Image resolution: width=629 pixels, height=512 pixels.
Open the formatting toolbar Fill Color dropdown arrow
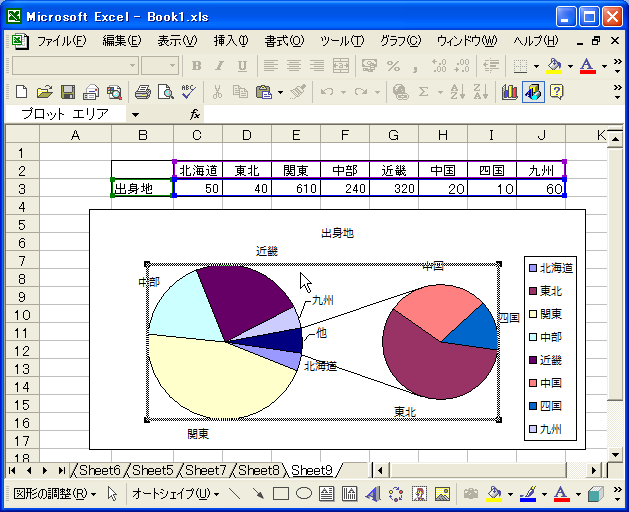[x=570, y=66]
